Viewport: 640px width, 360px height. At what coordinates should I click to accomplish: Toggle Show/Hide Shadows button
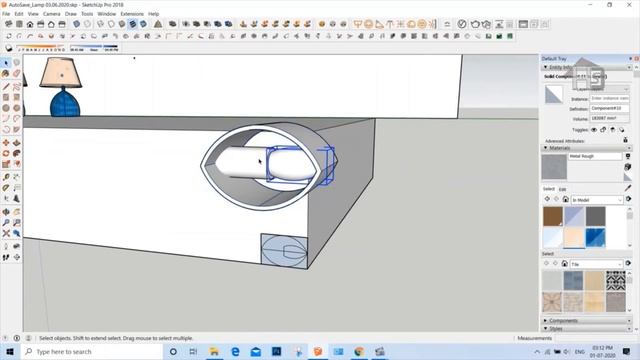coord(9,49)
